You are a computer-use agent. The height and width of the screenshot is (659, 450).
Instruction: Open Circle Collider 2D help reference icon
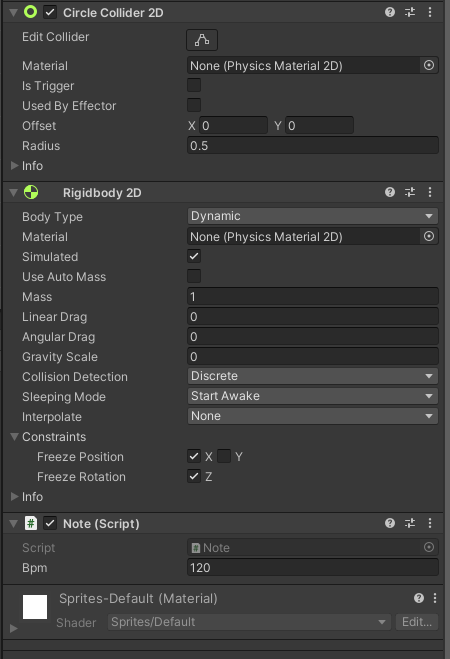[x=390, y=12]
